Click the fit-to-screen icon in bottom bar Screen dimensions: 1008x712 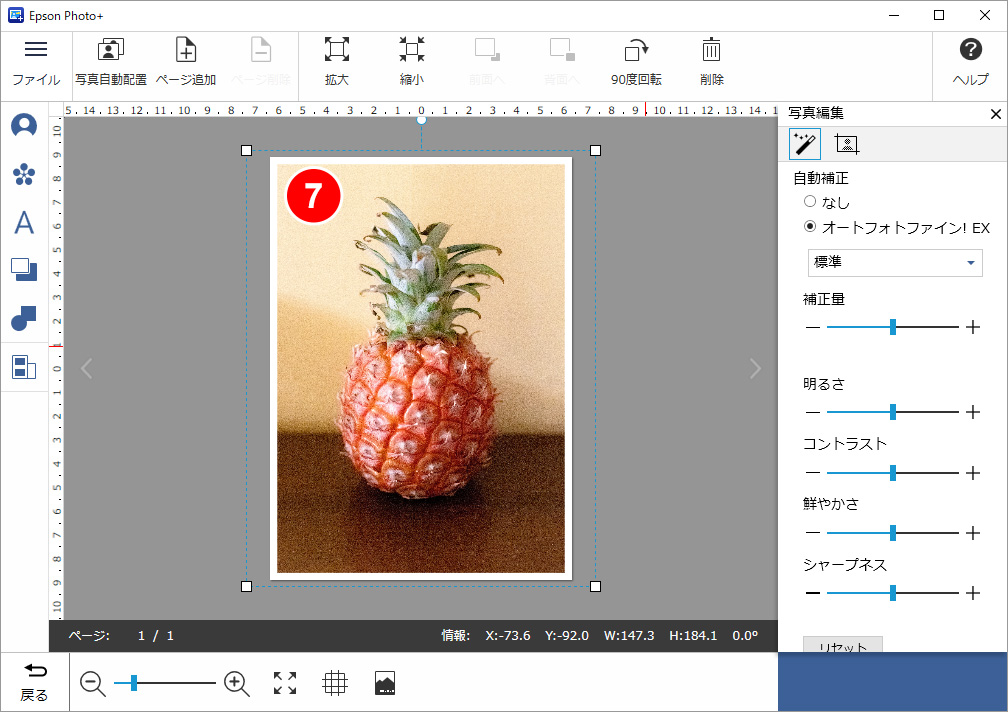[285, 683]
